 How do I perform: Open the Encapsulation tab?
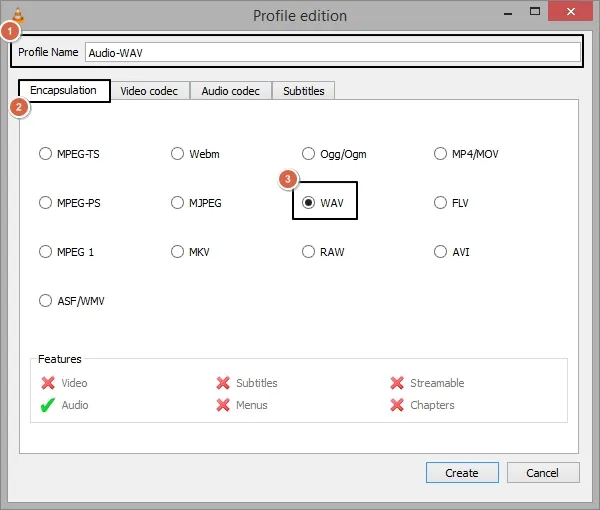pyautogui.click(x=64, y=90)
